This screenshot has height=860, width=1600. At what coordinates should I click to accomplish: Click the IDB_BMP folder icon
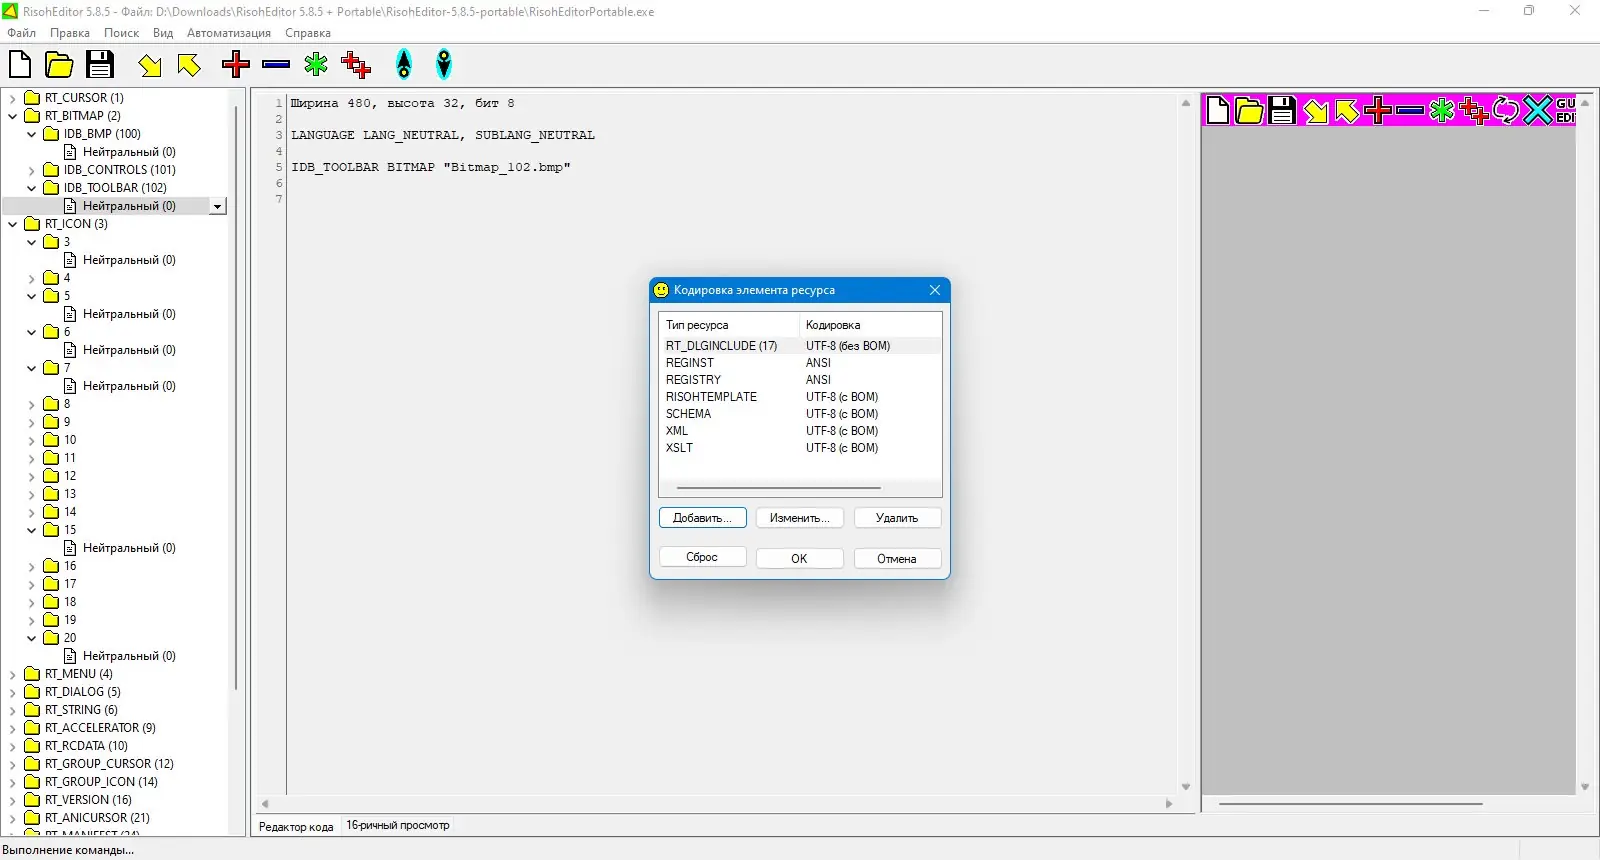51,134
